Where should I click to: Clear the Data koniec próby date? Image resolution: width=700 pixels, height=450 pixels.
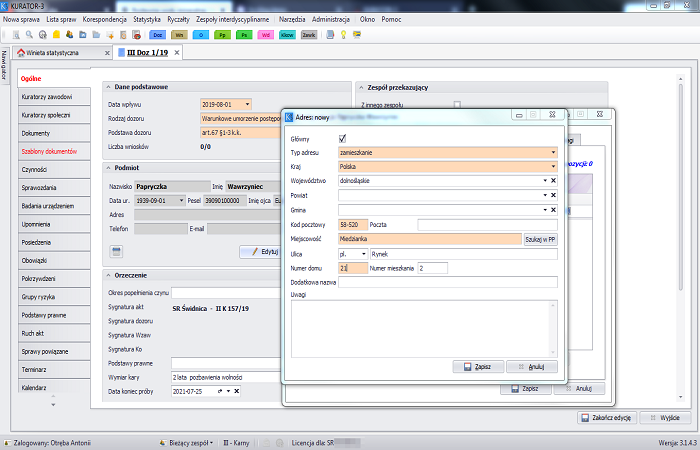[237, 391]
